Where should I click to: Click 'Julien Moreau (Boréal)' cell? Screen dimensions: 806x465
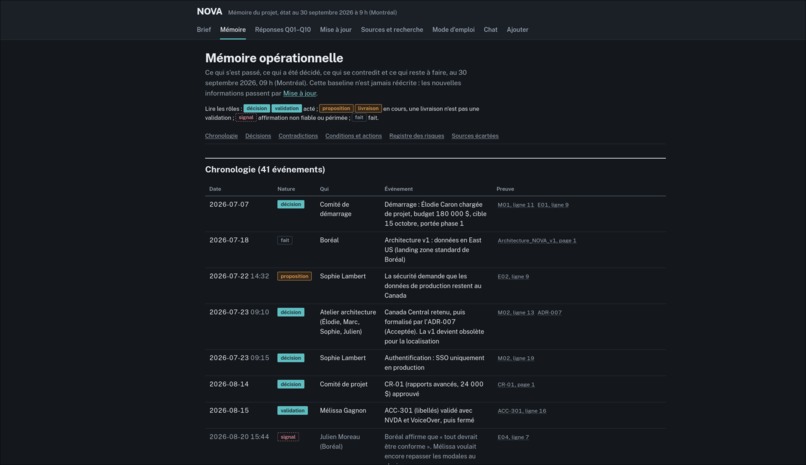pyautogui.click(x=340, y=442)
